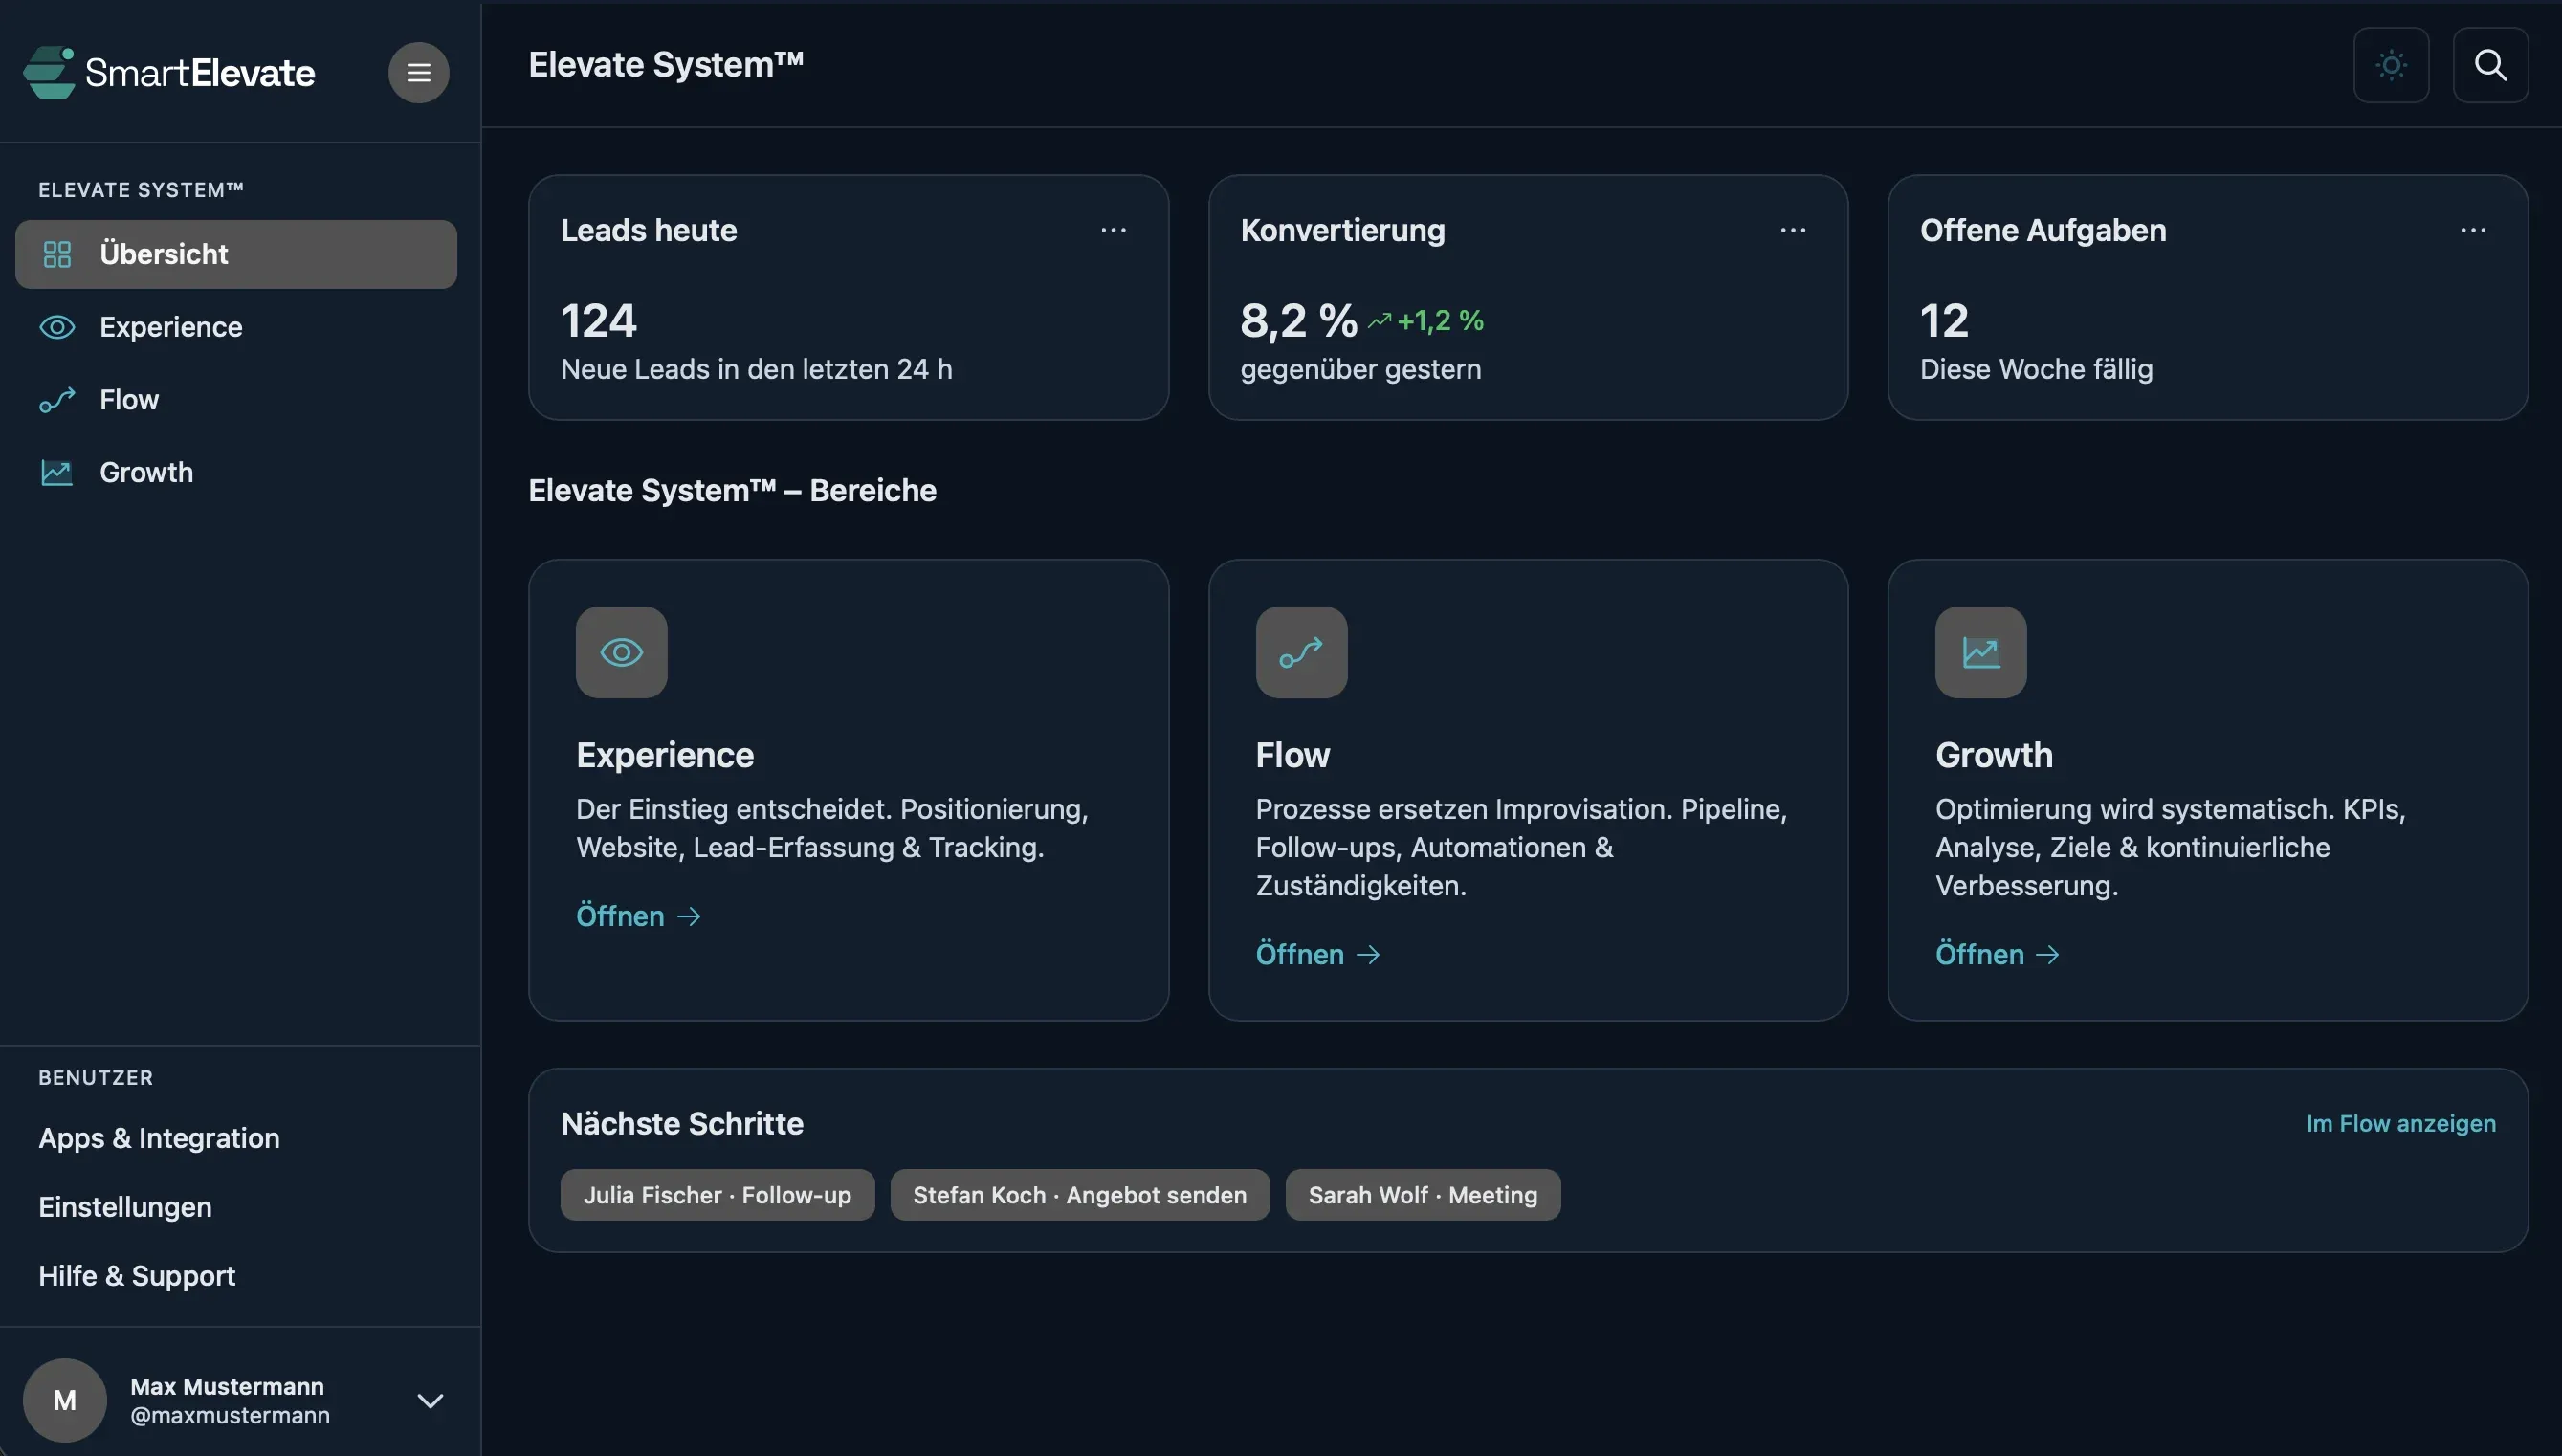Open options menu on Offene Aufgaben card

tap(2475, 230)
